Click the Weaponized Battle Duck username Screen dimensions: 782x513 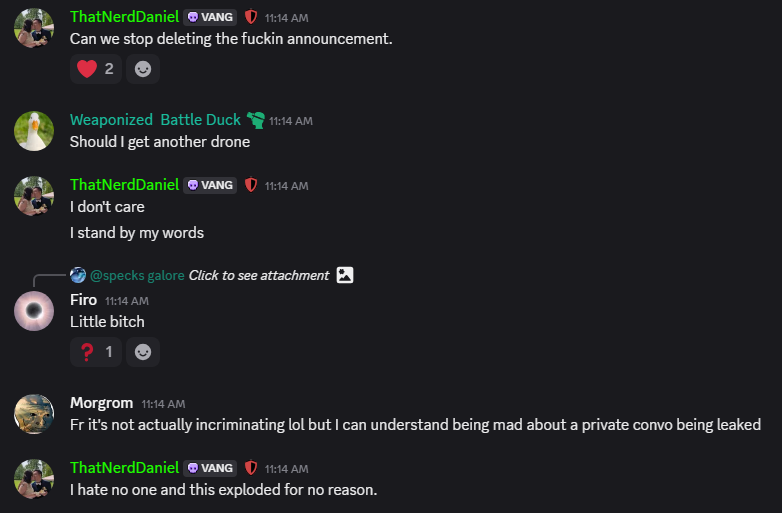click(x=155, y=120)
